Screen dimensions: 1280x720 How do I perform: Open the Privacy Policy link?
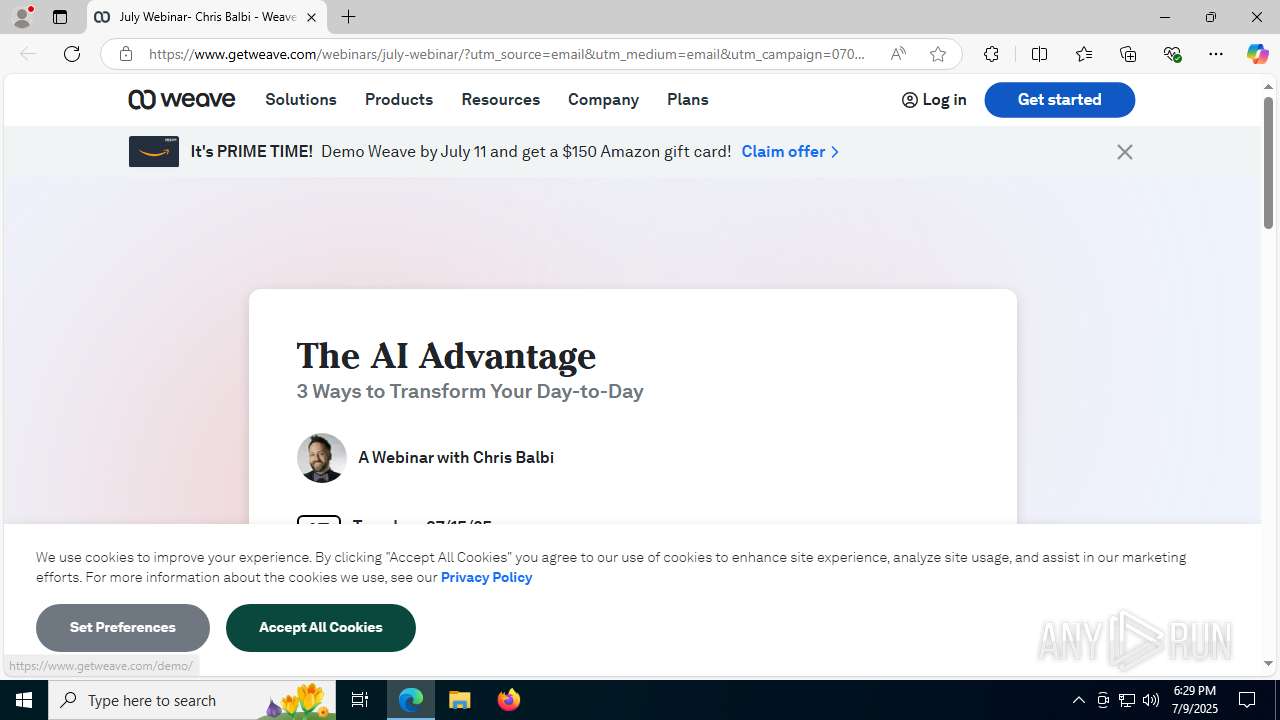(486, 577)
